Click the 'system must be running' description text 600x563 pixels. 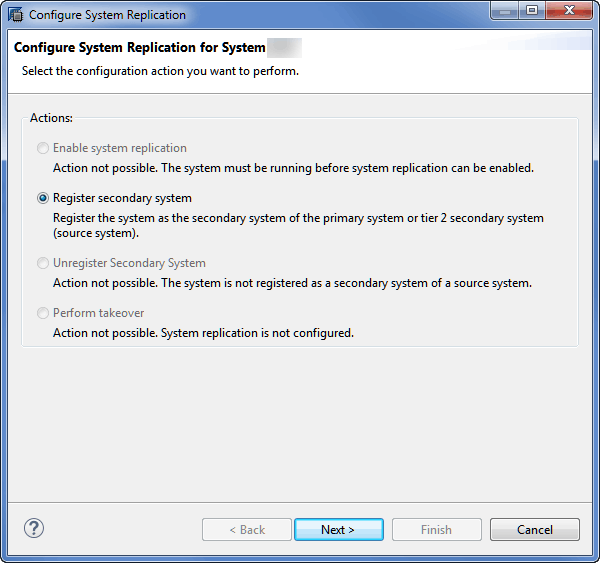coord(293,167)
